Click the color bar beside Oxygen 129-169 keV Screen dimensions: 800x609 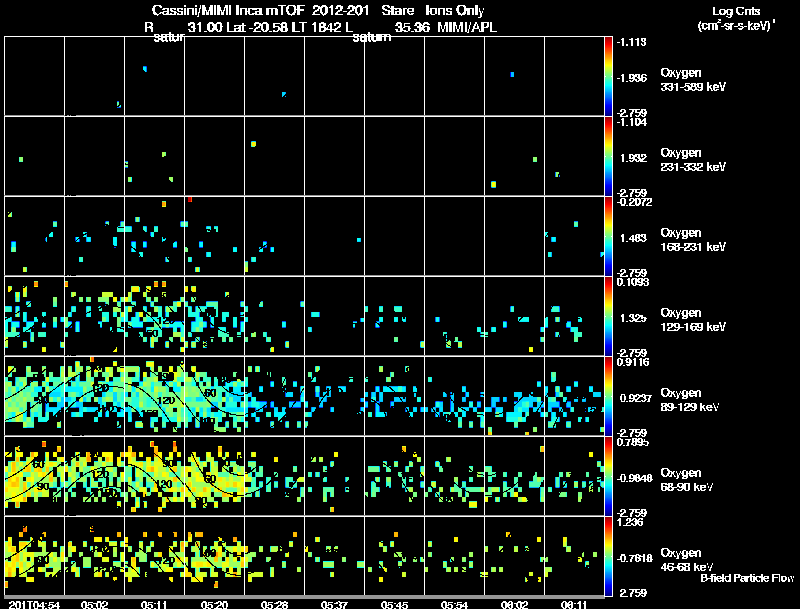608,316
